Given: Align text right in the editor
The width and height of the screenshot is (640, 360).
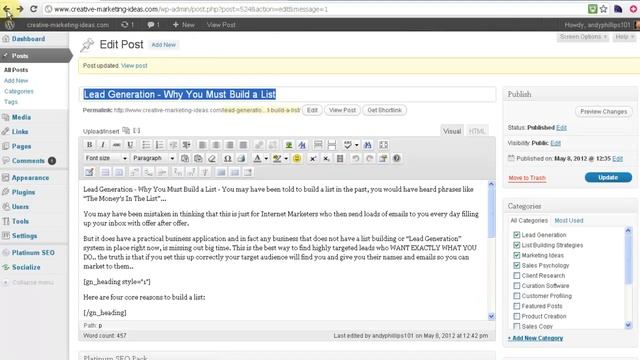Looking at the screenshot, I should [229, 145].
